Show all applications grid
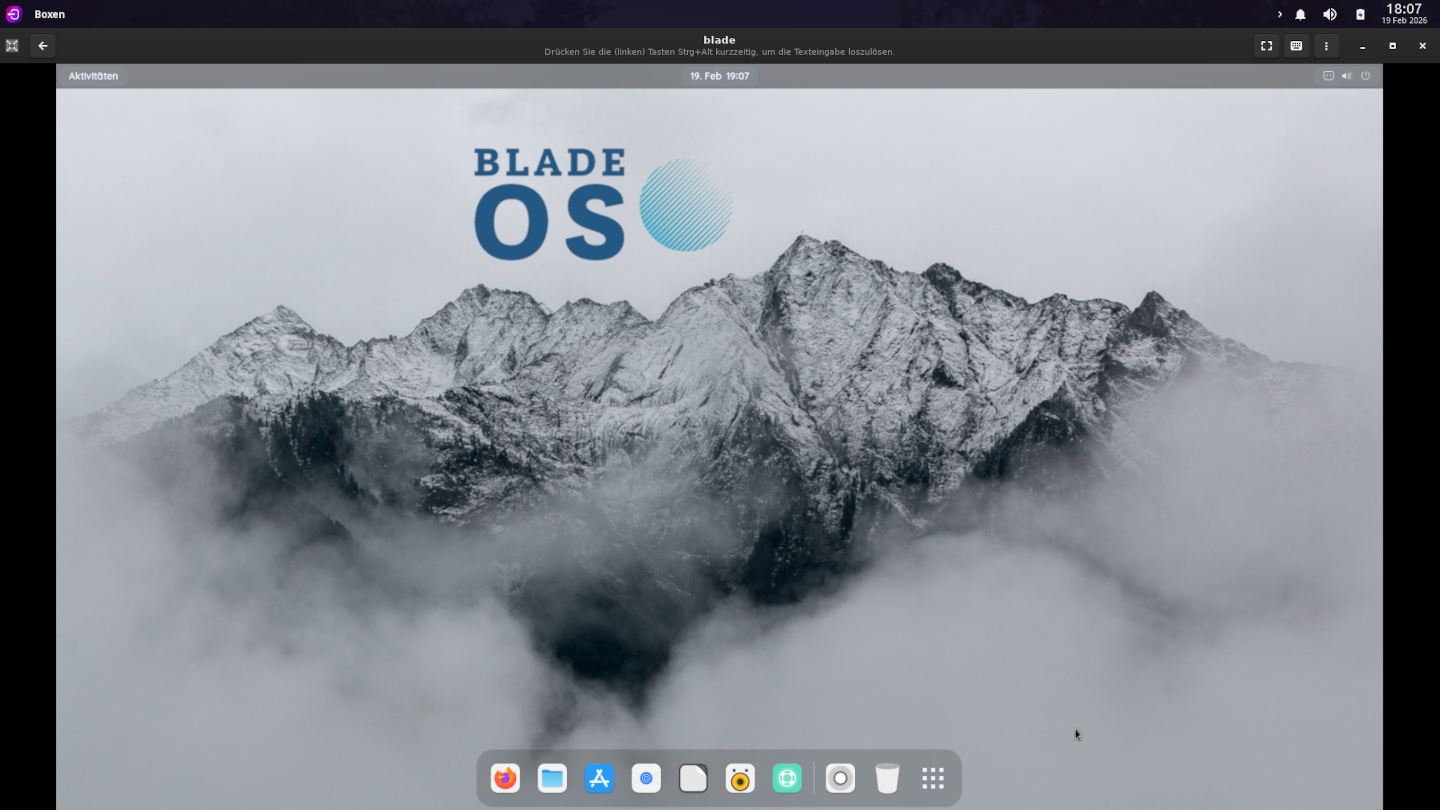Screen dimensions: 1440x810 (x=933, y=778)
